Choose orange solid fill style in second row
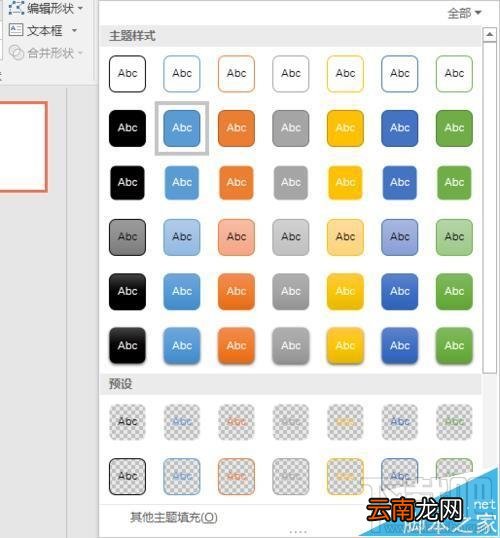 click(236, 128)
